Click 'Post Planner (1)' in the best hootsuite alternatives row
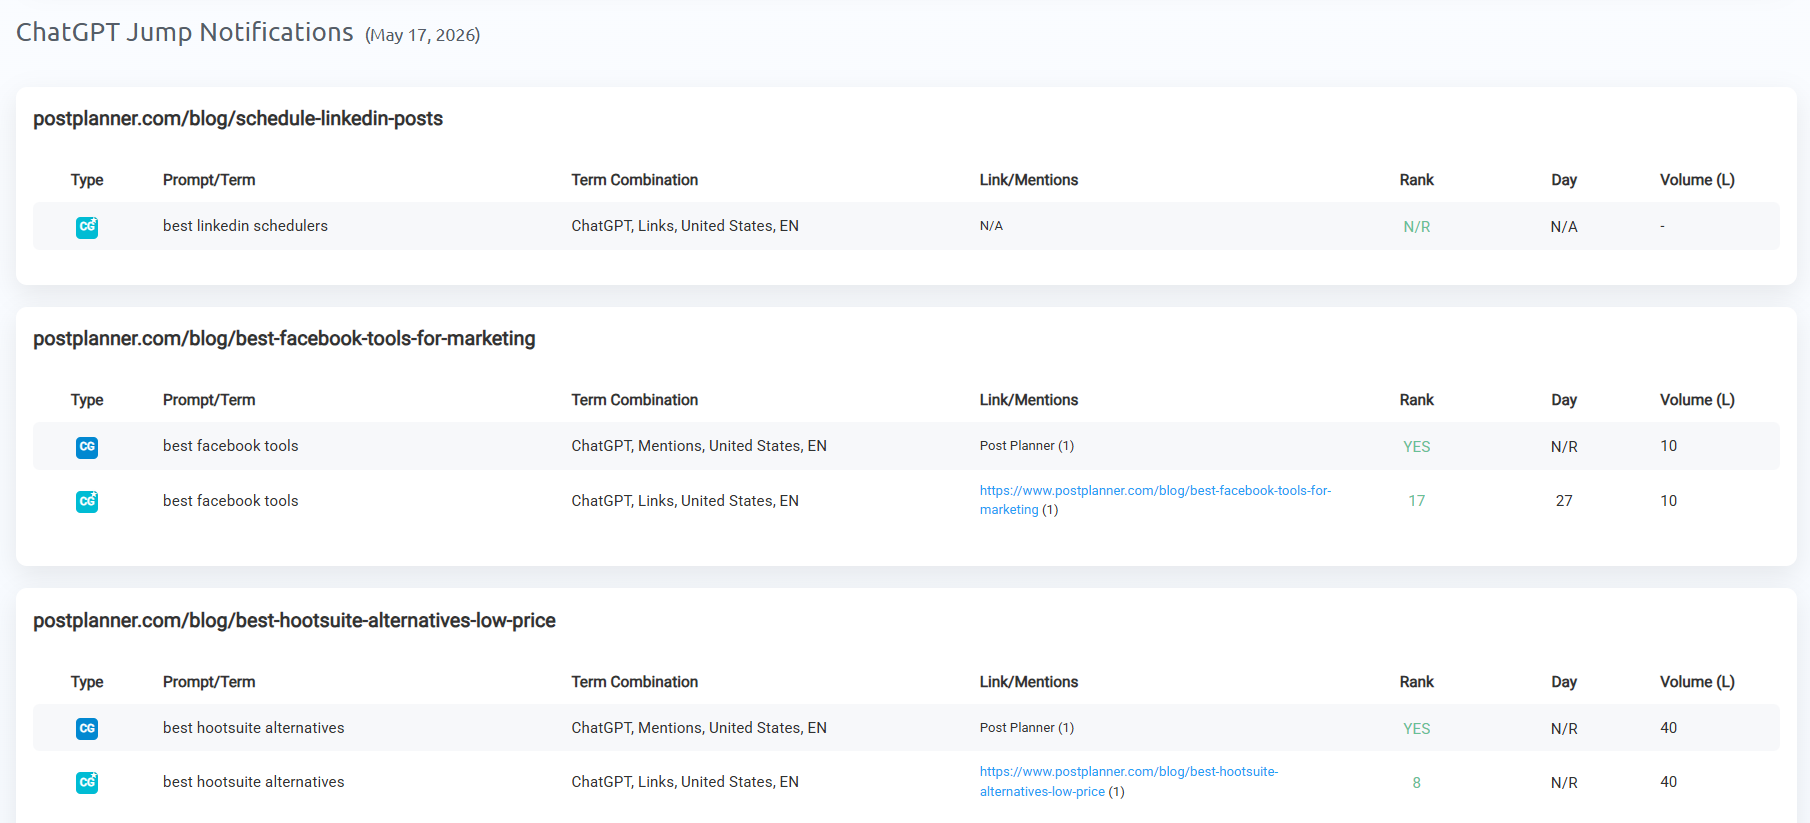The height and width of the screenshot is (823, 1810). (1027, 728)
